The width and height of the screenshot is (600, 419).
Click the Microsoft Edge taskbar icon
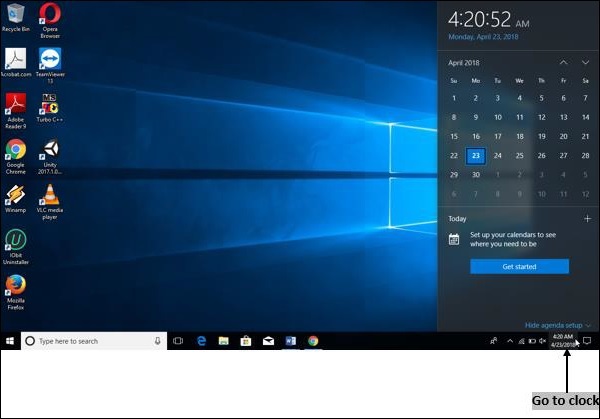pos(201,341)
